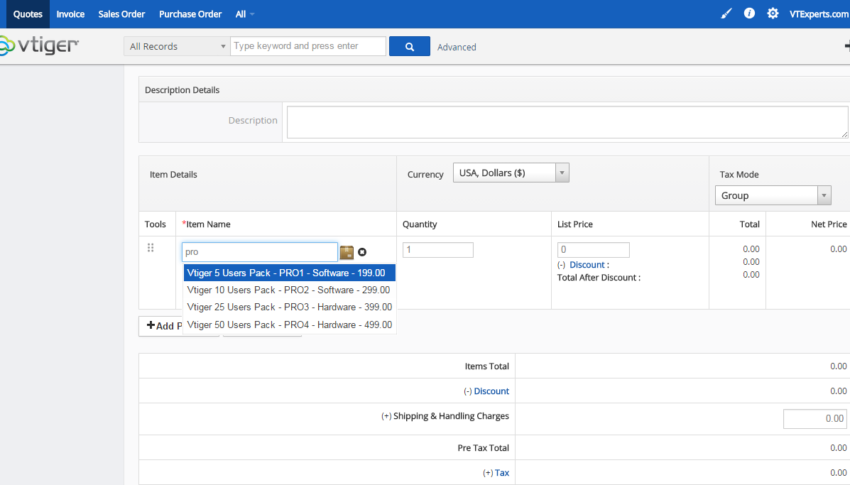
Task: Clear the item with the round remove icon
Action: 362,252
